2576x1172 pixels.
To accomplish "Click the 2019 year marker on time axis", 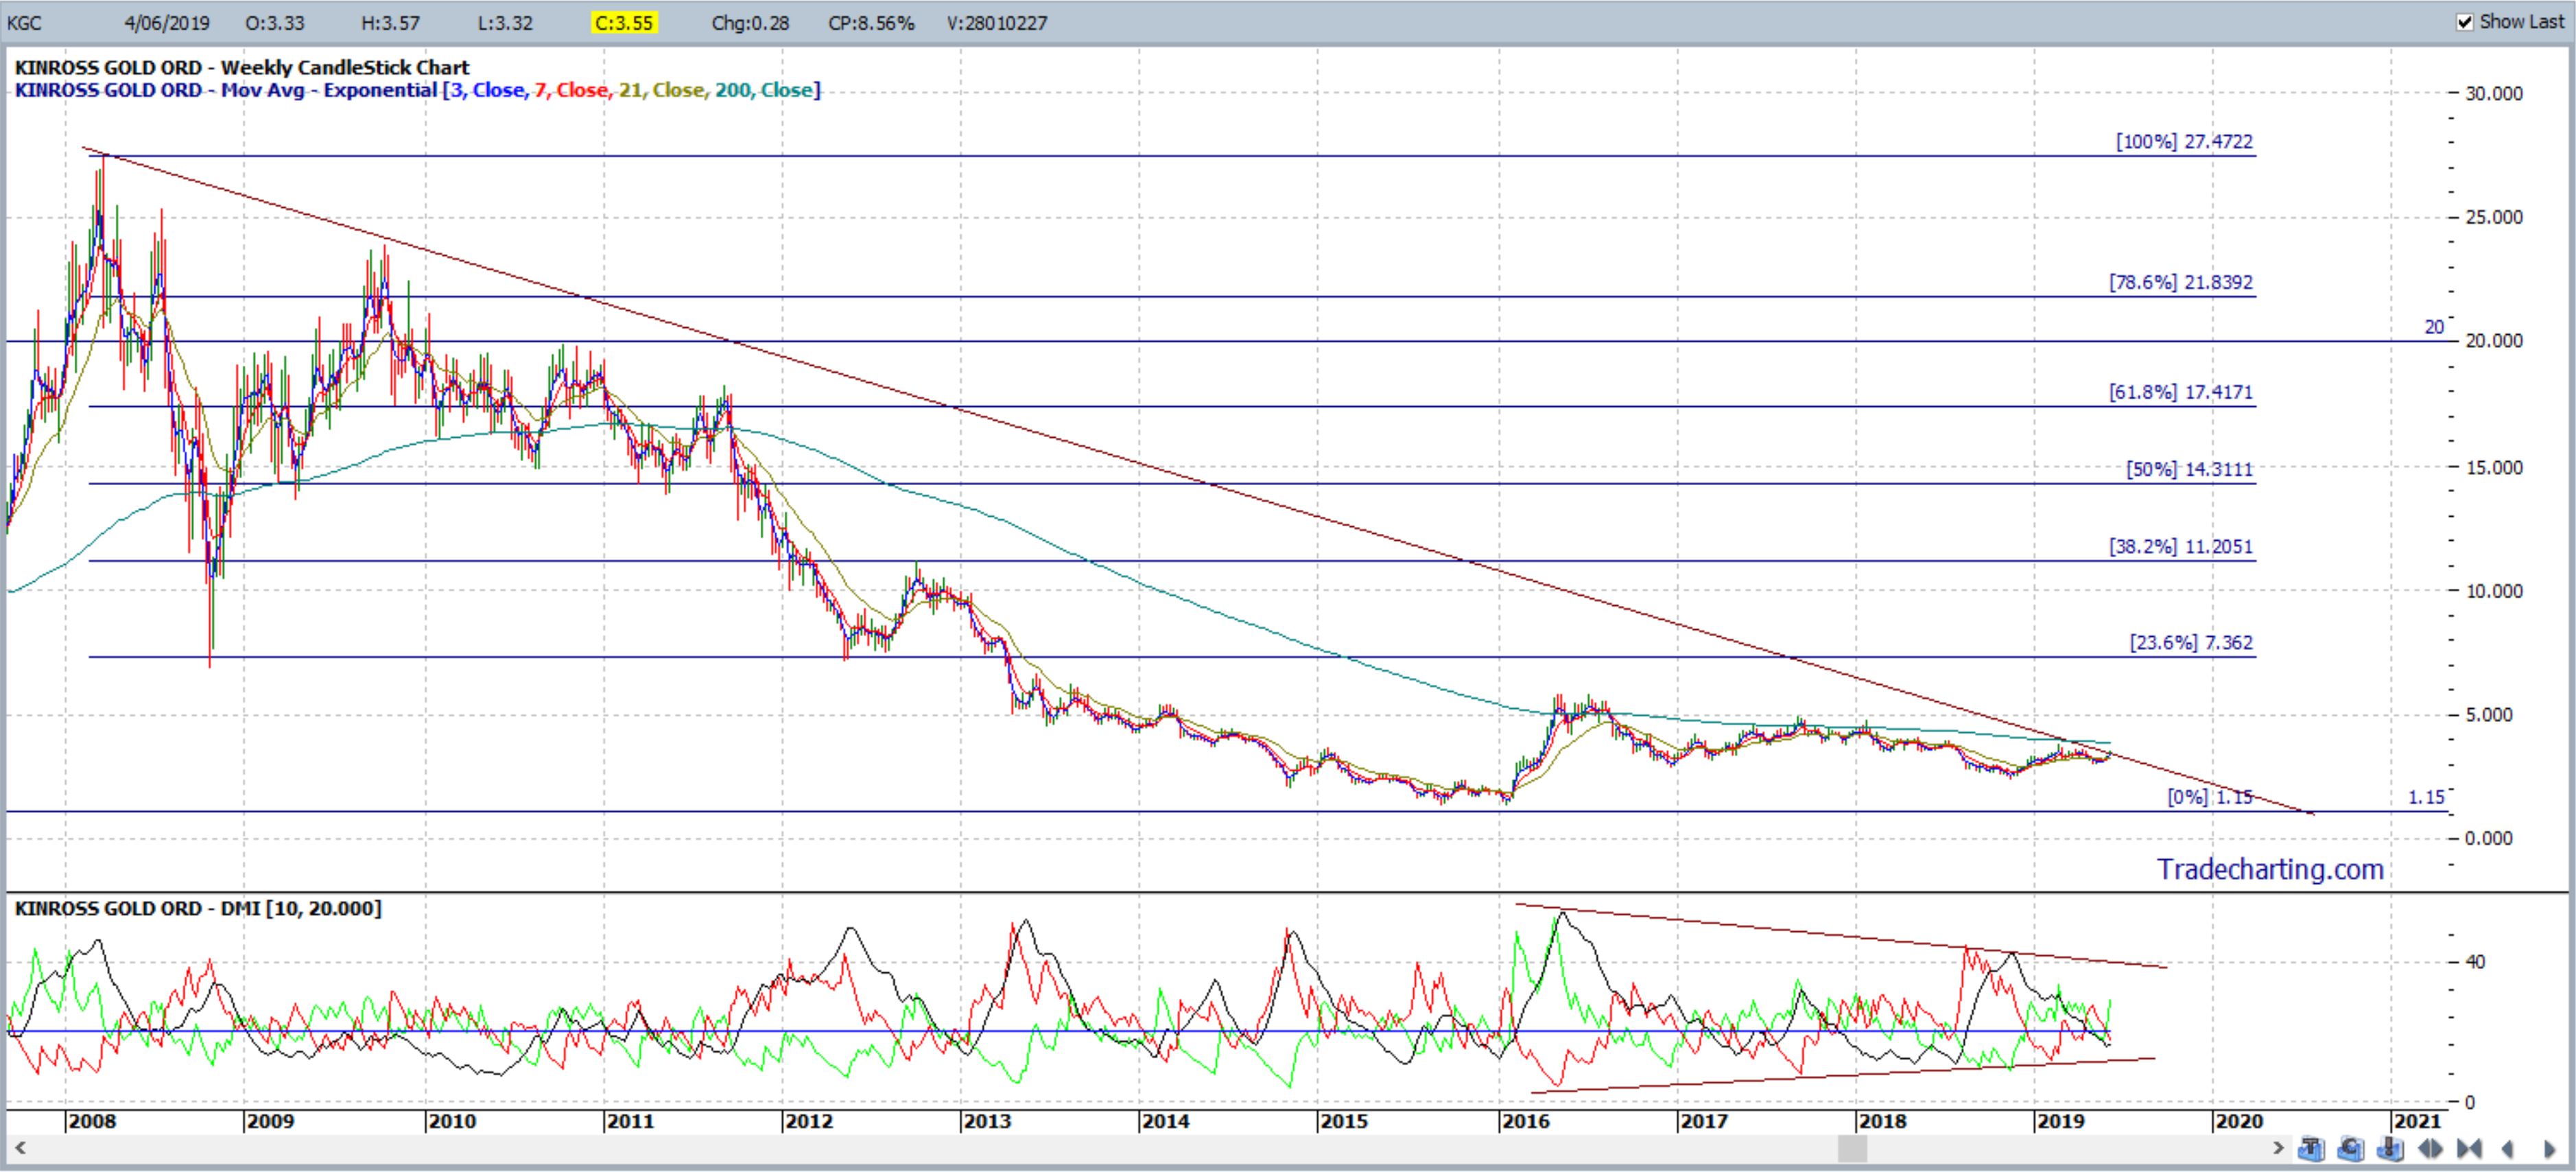I will (2060, 1121).
